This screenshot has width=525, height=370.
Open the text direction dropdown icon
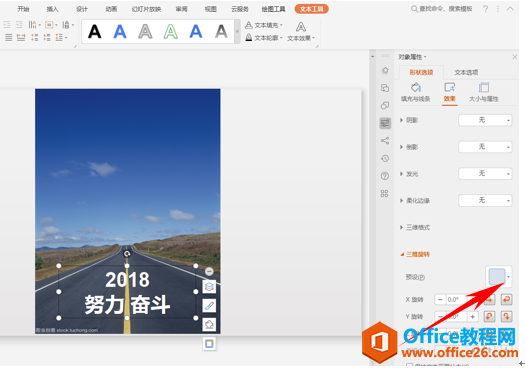point(34,24)
